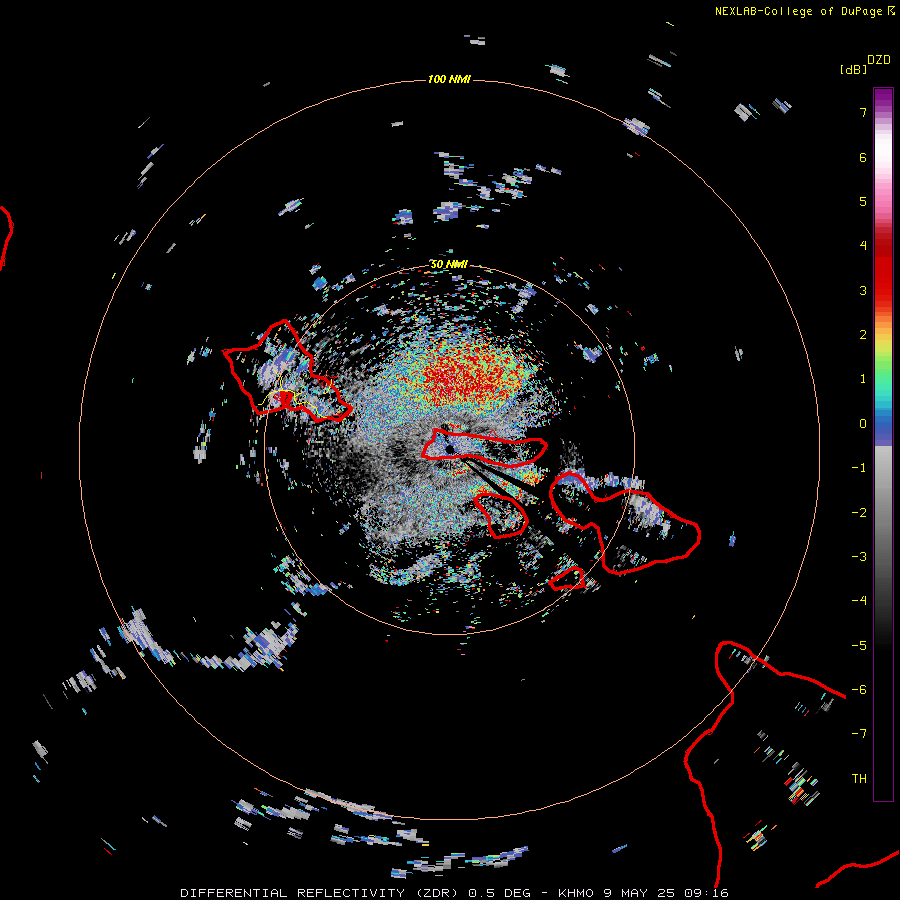Click the -7 value on color scale
900x900 pixels.
[x=859, y=734]
